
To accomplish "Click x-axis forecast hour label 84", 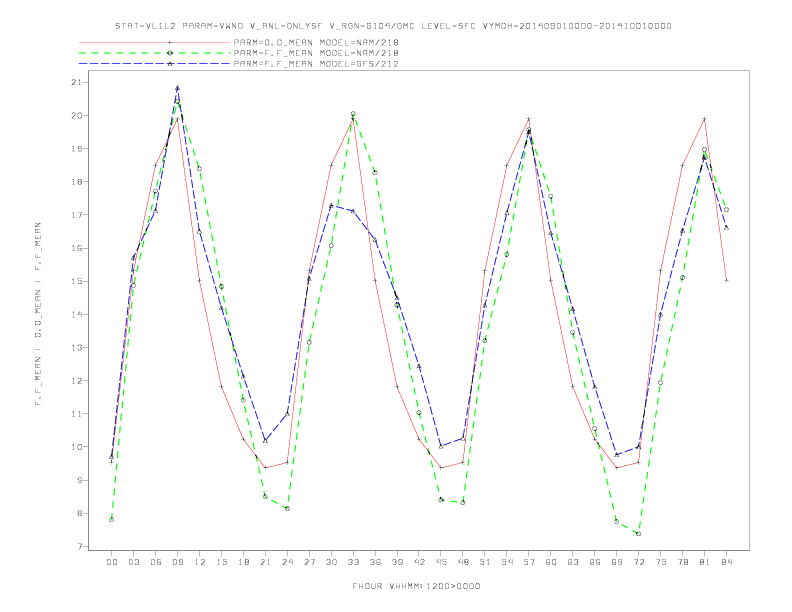I will [727, 562].
